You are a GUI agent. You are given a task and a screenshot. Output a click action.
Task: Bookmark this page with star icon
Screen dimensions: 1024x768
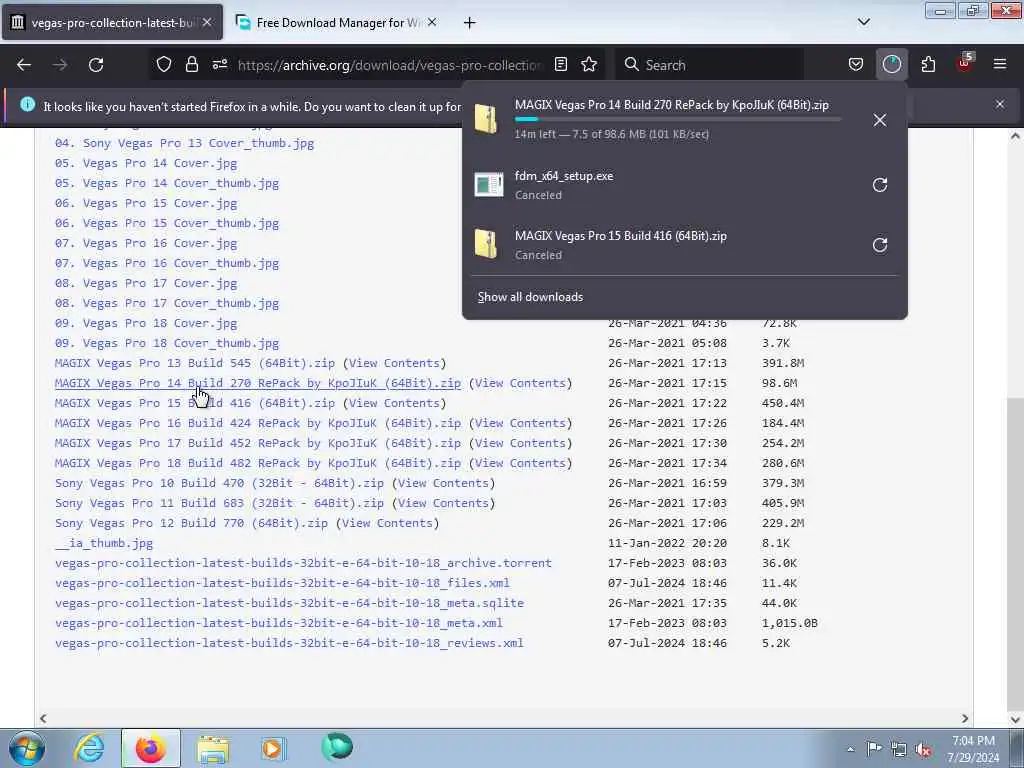coord(589,65)
